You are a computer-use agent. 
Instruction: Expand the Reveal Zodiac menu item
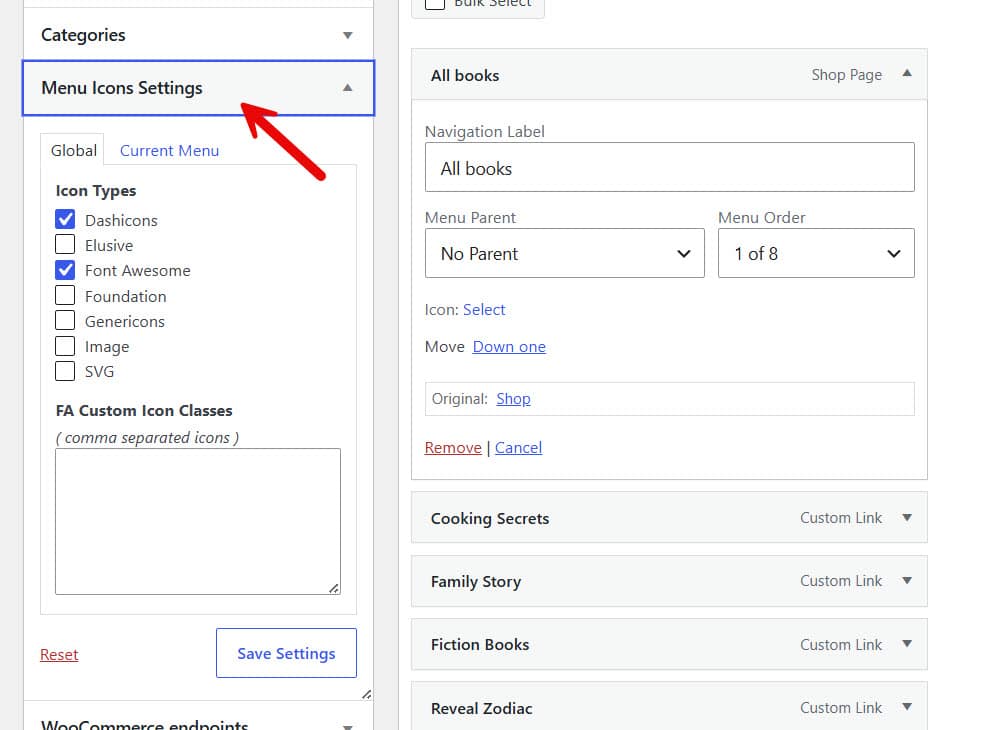[907, 707]
